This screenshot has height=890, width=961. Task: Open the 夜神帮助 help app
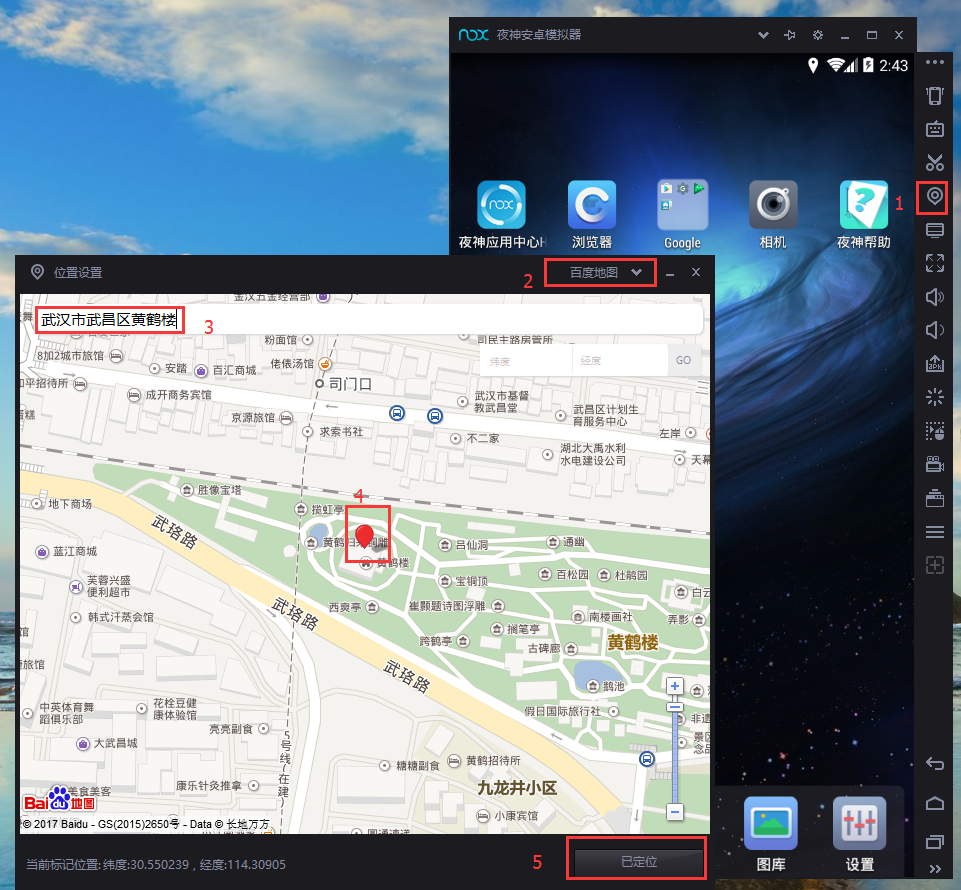coord(864,215)
